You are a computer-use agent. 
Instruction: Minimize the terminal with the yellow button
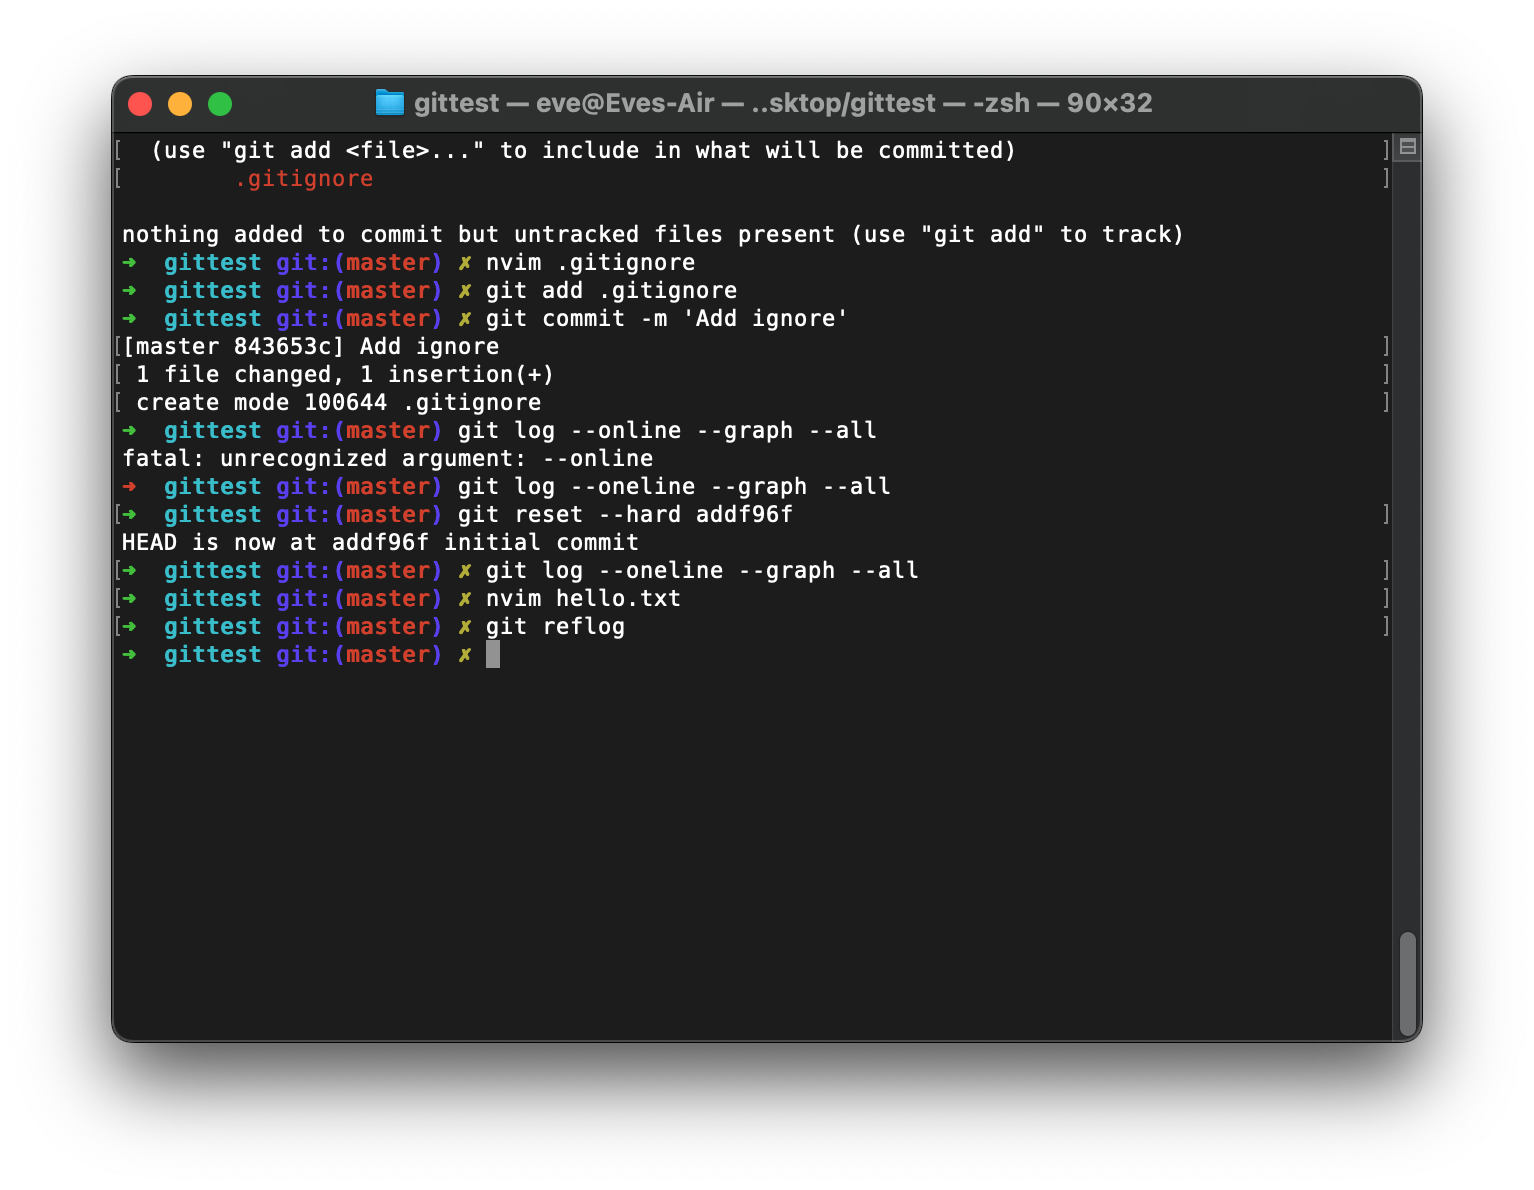(x=180, y=104)
